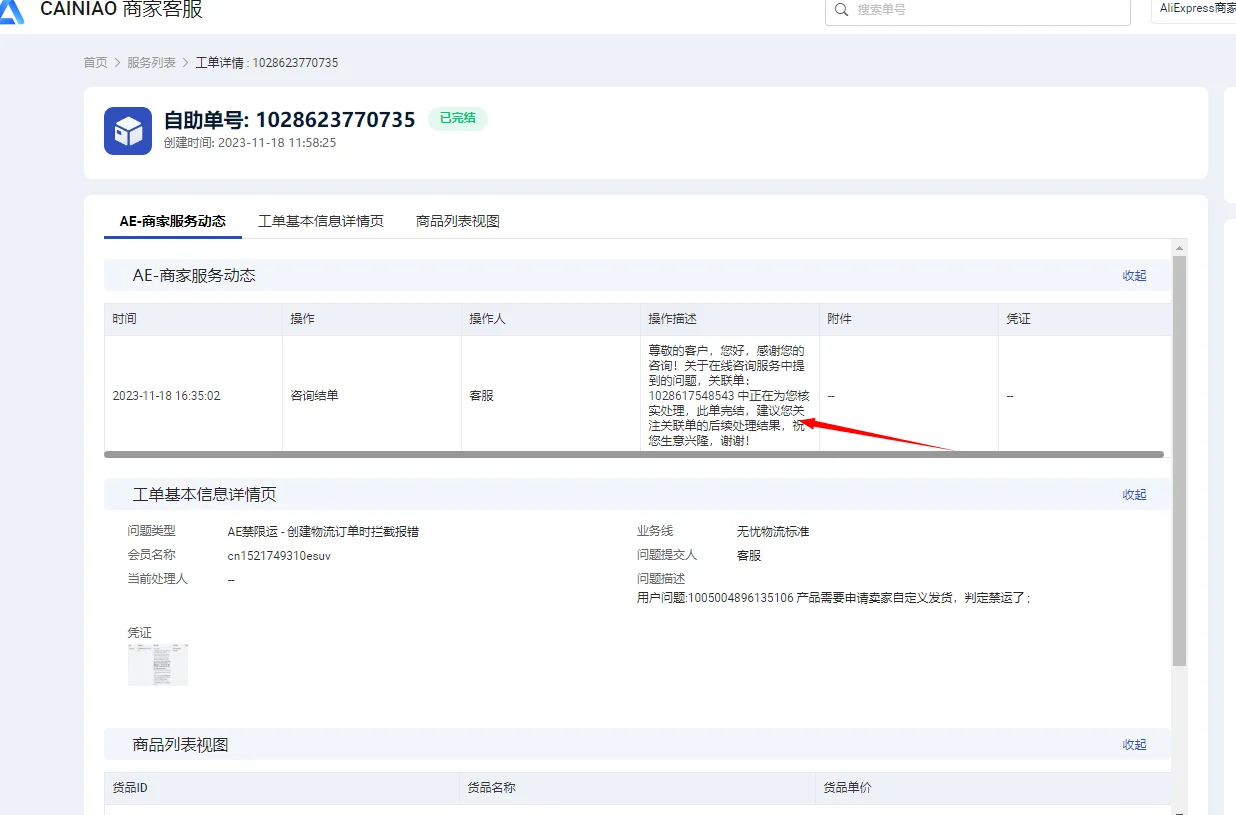Click the operation description starting 尊敬的客户
The height and width of the screenshot is (815, 1236).
(x=729, y=396)
